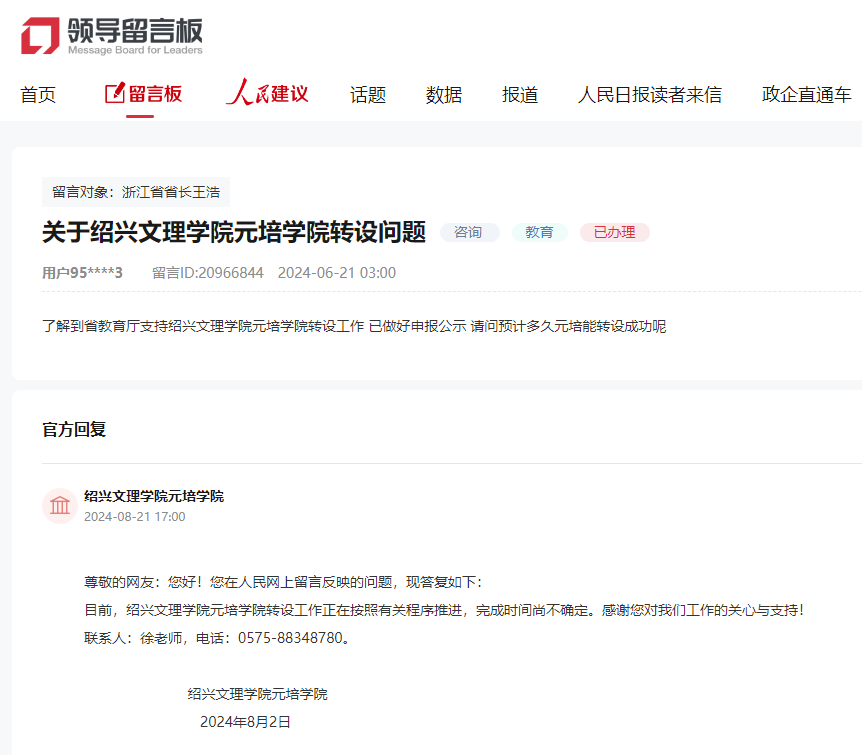This screenshot has height=755, width=862.
Task: Select the 已办理 status tag
Action: (614, 232)
